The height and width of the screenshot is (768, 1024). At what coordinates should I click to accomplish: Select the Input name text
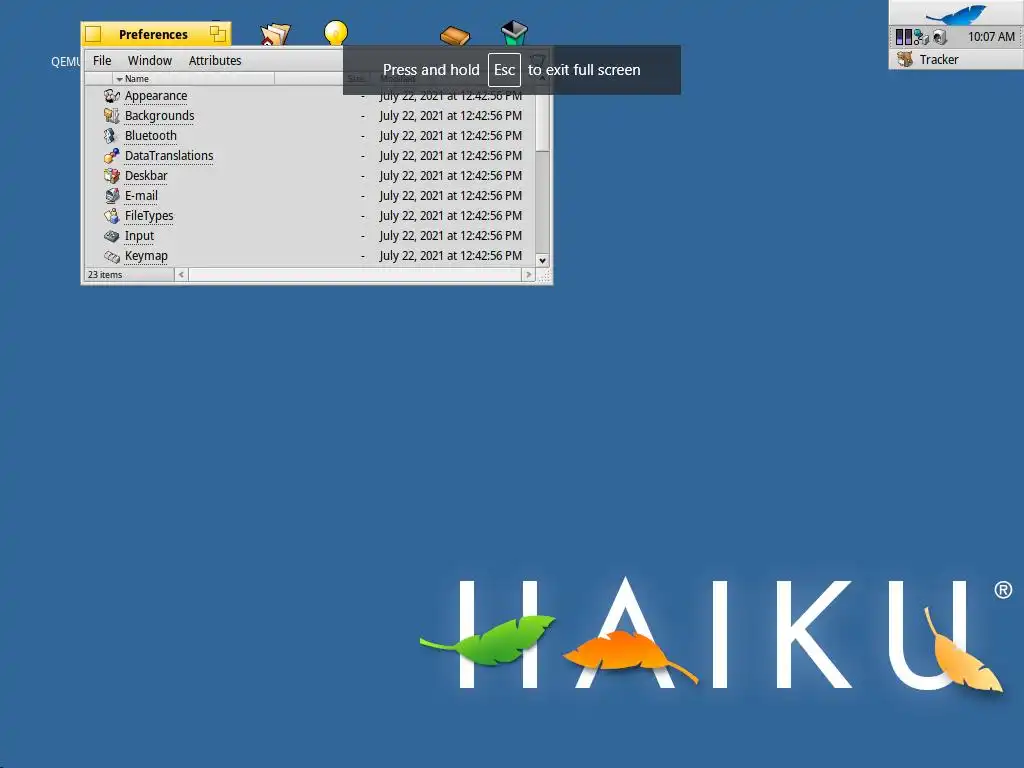point(139,236)
